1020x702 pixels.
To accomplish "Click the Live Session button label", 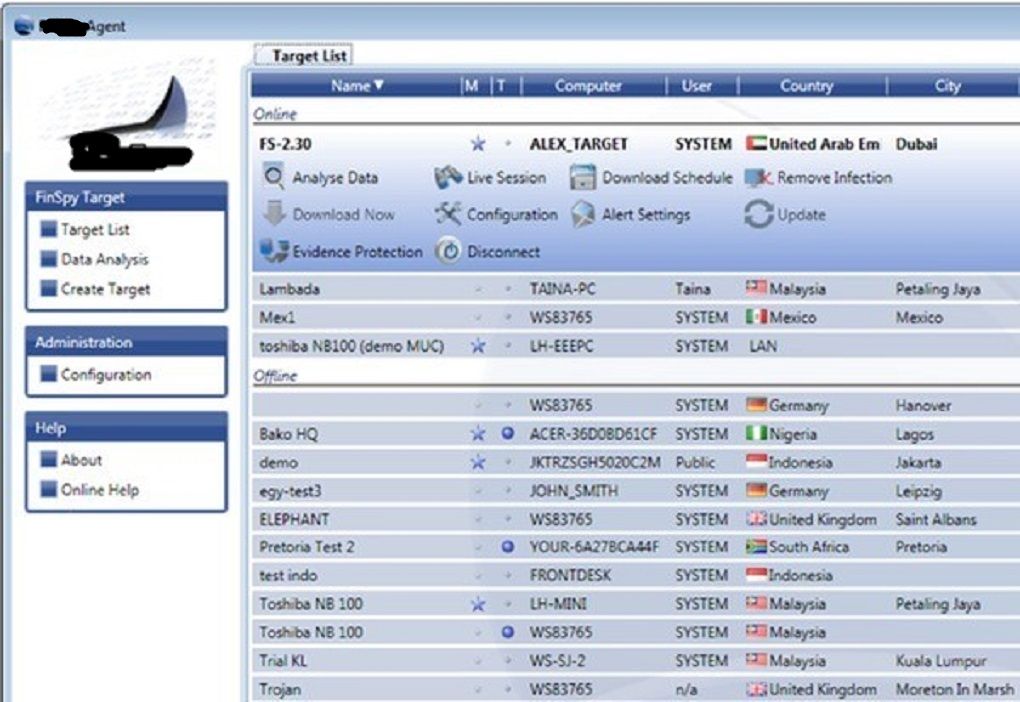I will 507,178.
